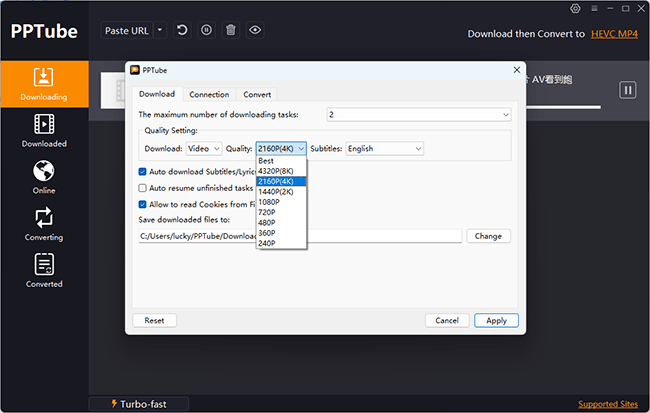Open the Supported Sites link
Viewport: 650px width, 413px height.
click(x=609, y=404)
